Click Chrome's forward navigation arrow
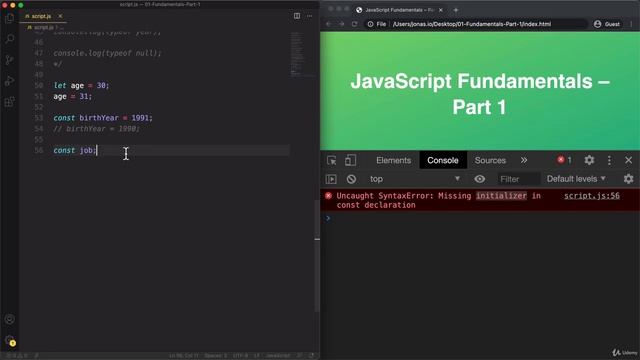This screenshot has height=360, width=640. tap(342, 24)
